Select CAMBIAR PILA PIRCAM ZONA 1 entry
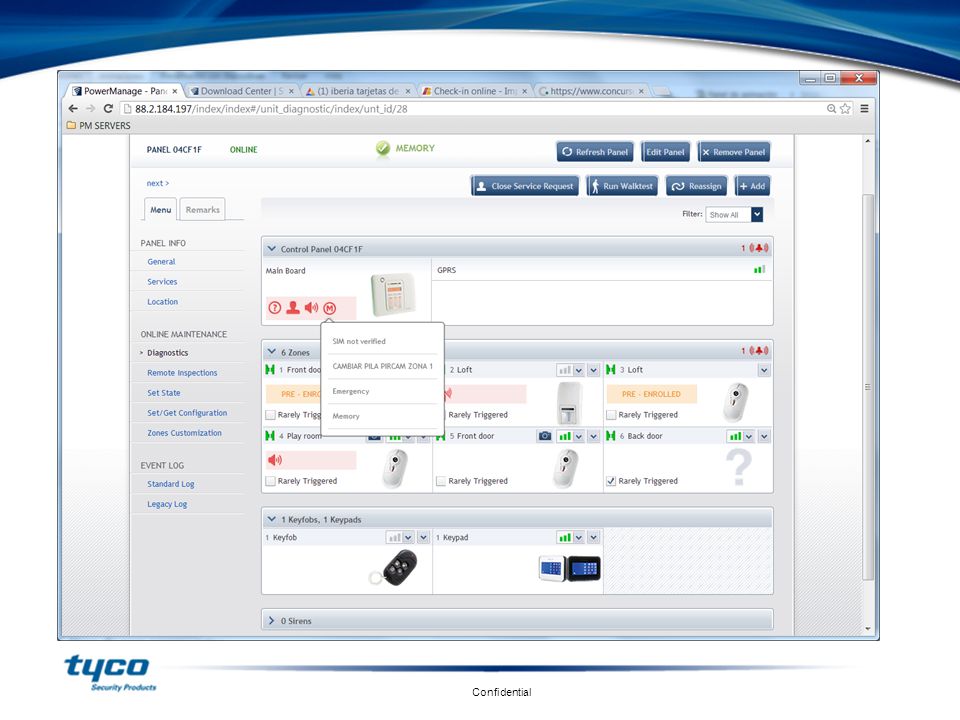Screen dimensions: 960x720 383,366
